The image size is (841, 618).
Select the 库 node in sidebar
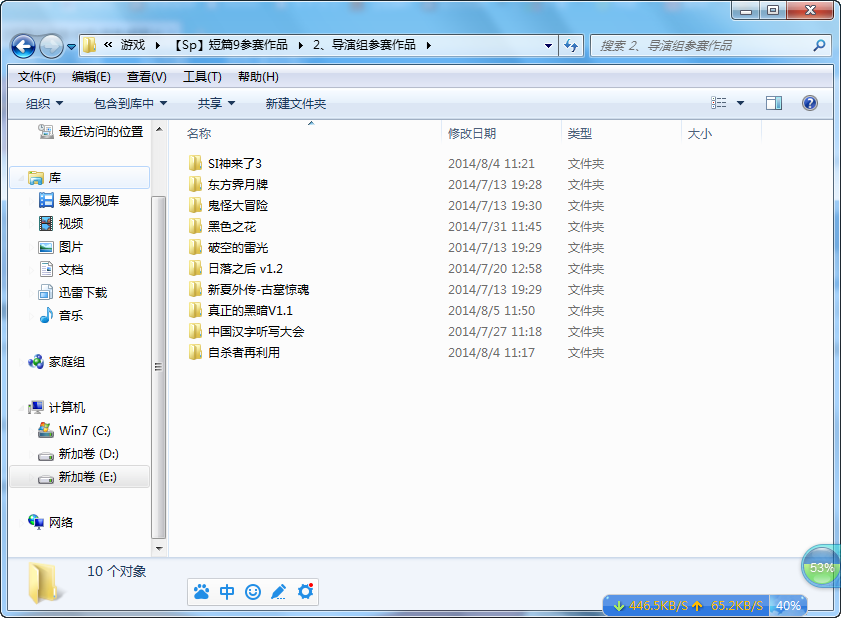click(79, 178)
